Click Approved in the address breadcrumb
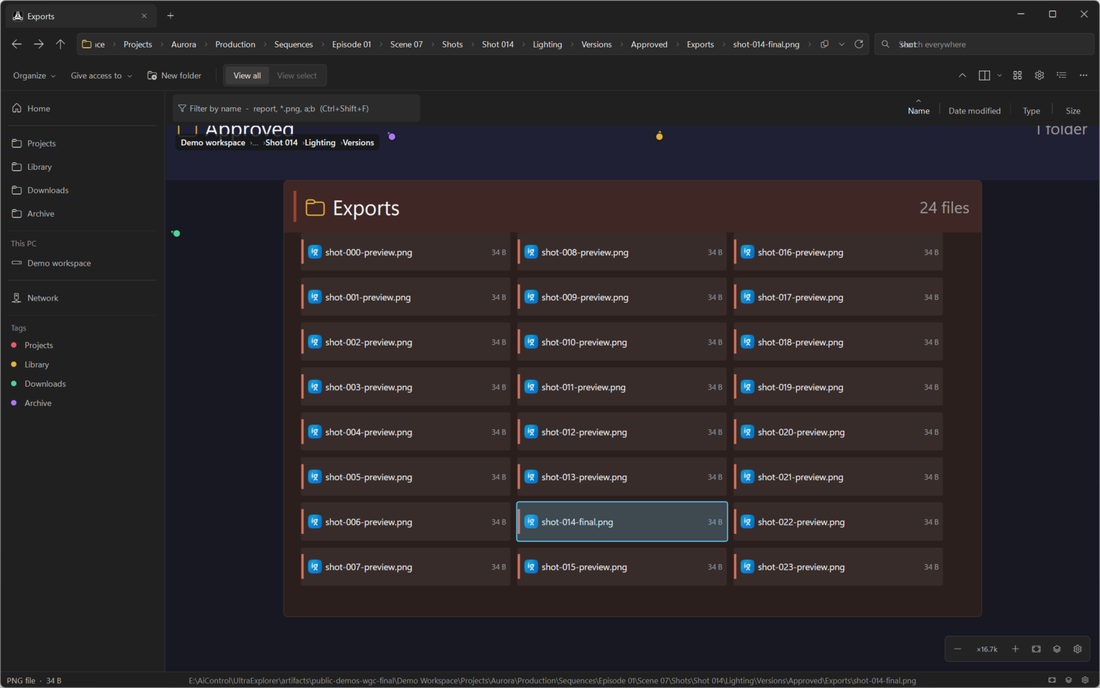Viewport: 1100px width, 688px height. (649, 44)
